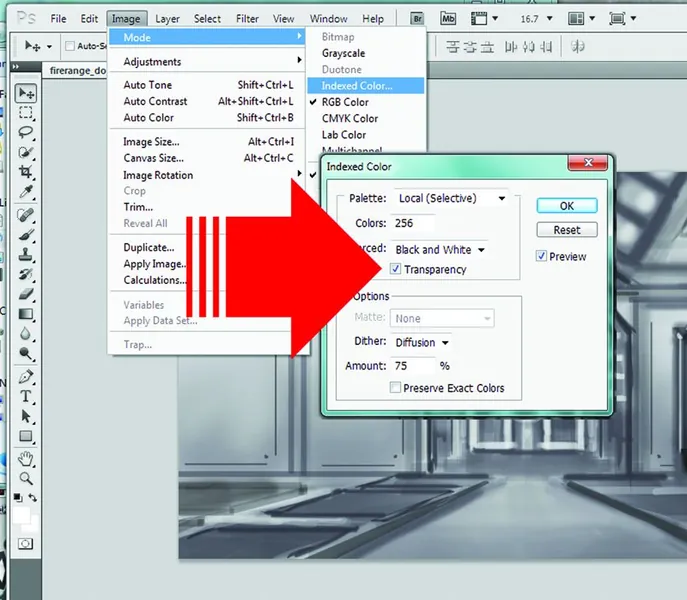The width and height of the screenshot is (687, 600).
Task: Select the Gradient tool
Action: tap(26, 314)
